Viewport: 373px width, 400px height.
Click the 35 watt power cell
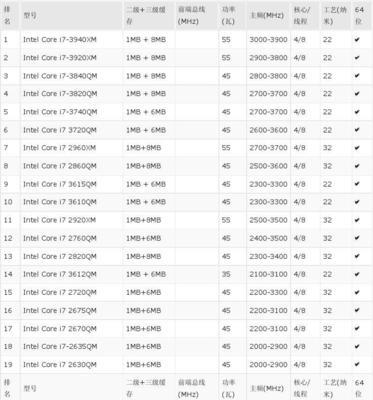[226, 274]
